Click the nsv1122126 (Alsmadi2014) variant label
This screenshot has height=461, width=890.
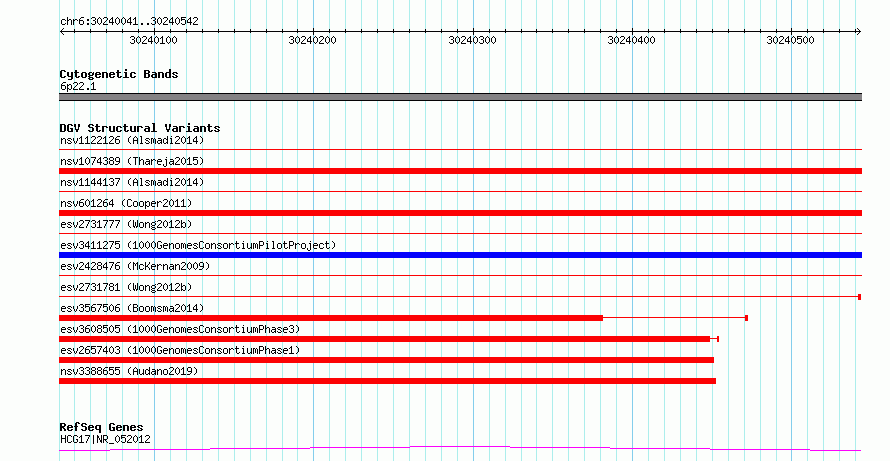pos(132,140)
